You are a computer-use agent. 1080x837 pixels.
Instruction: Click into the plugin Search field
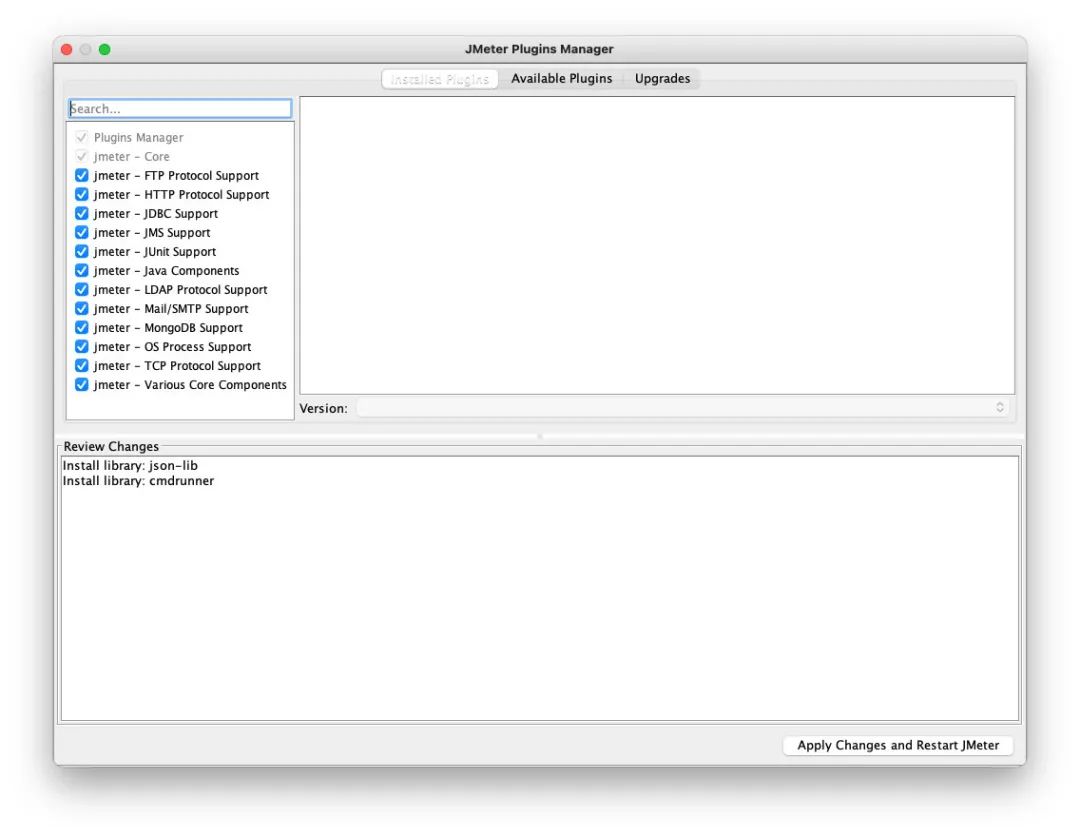pyautogui.click(x=180, y=109)
